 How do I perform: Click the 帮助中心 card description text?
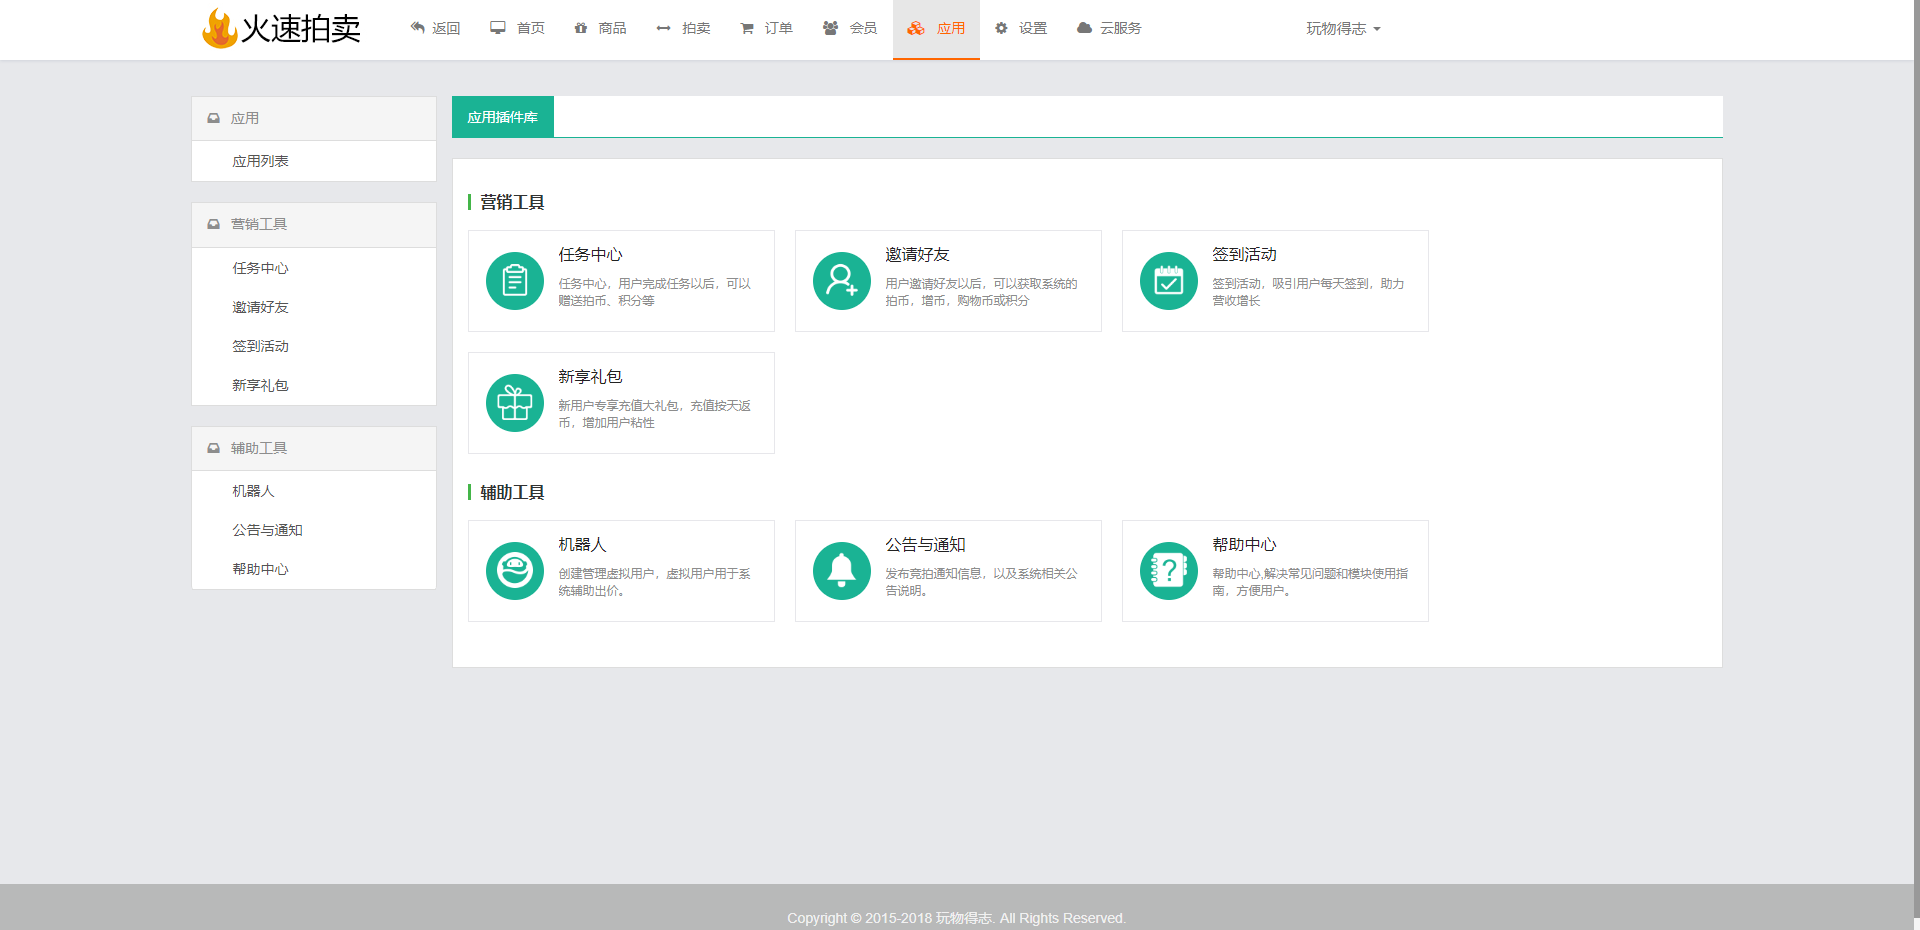1310,582
